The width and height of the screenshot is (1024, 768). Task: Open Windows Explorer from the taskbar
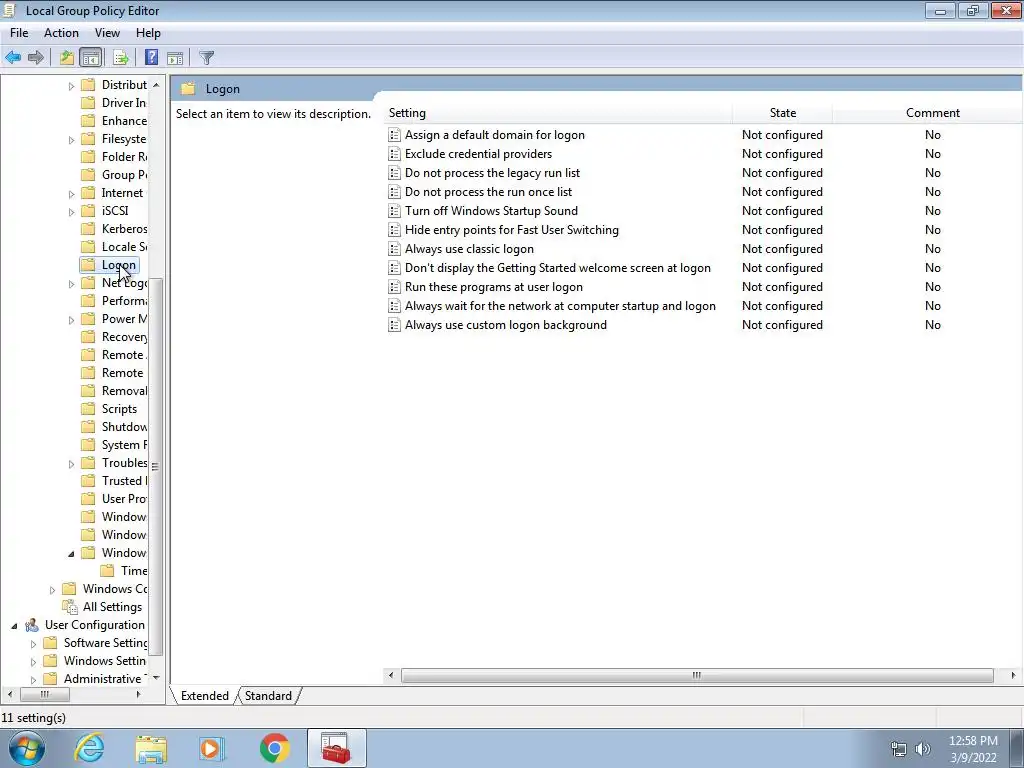(x=151, y=748)
